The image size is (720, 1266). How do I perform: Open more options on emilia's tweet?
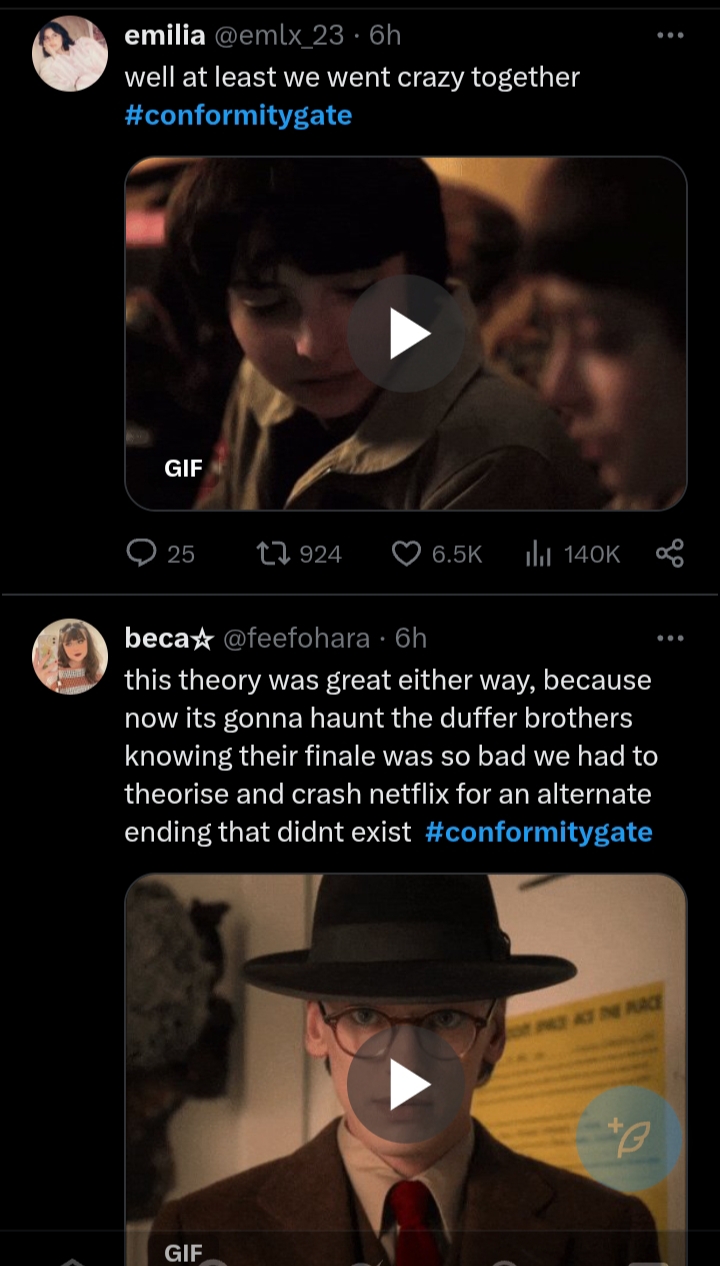tap(669, 35)
